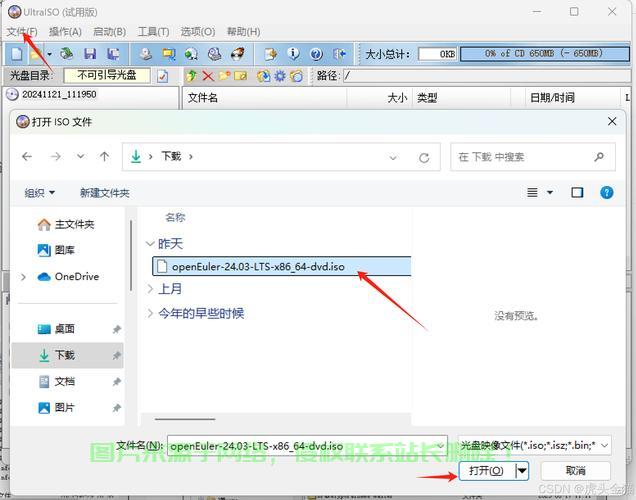The height and width of the screenshot is (500, 636).
Task: Click the Rename folder icon
Action: coord(241,76)
